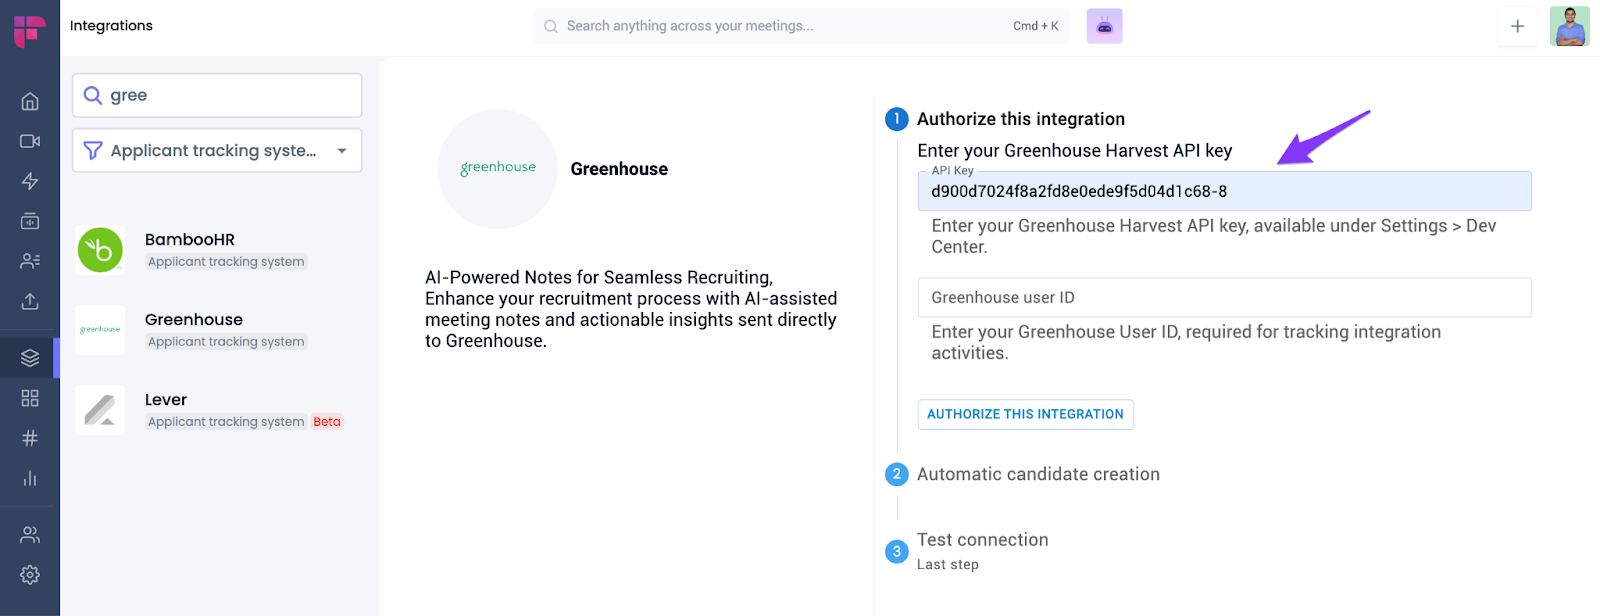
Task: Click the lightning bolt sidebar icon
Action: click(x=30, y=181)
